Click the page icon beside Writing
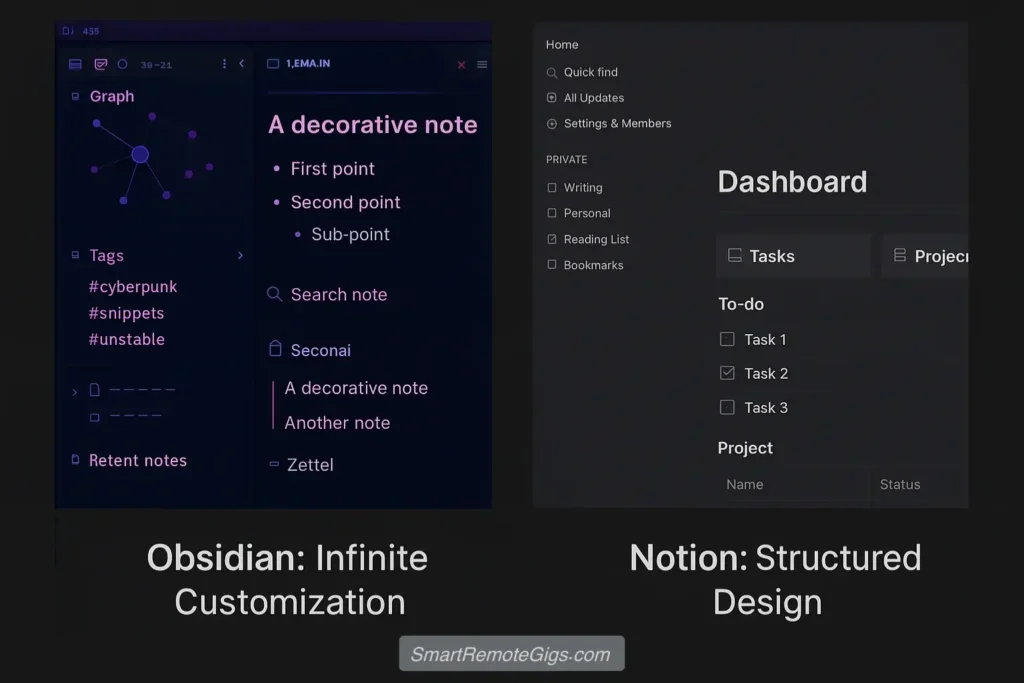The height and width of the screenshot is (683, 1024). (552, 187)
